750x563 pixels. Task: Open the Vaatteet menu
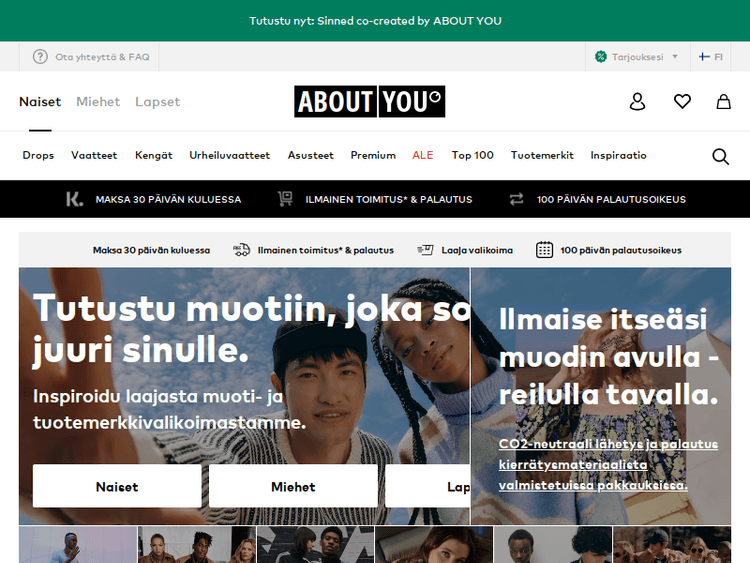point(94,155)
